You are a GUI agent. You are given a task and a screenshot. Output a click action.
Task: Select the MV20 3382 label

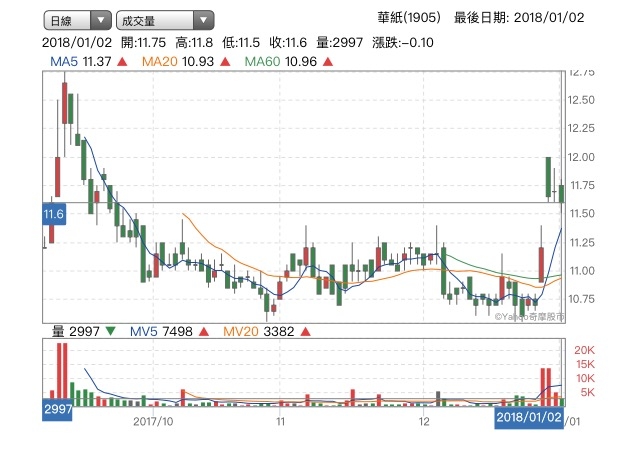click(x=258, y=331)
